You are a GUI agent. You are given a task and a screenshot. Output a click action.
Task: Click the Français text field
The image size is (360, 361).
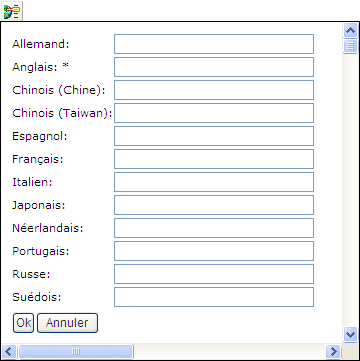pyautogui.click(x=214, y=159)
